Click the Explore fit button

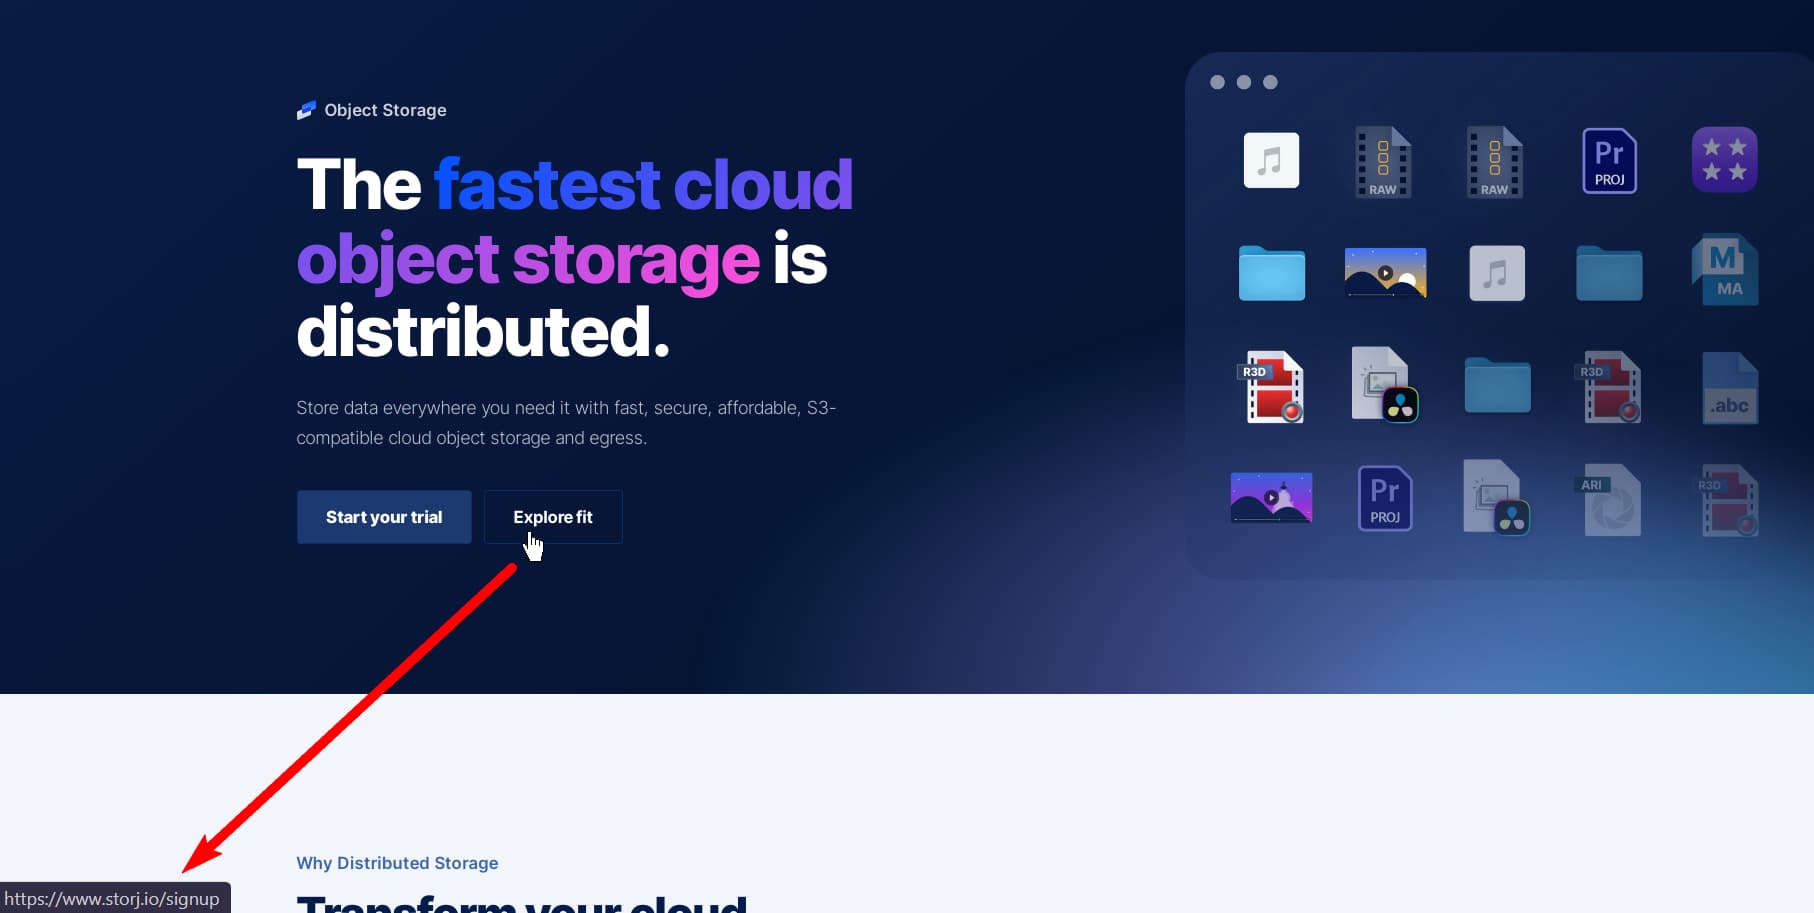(553, 517)
